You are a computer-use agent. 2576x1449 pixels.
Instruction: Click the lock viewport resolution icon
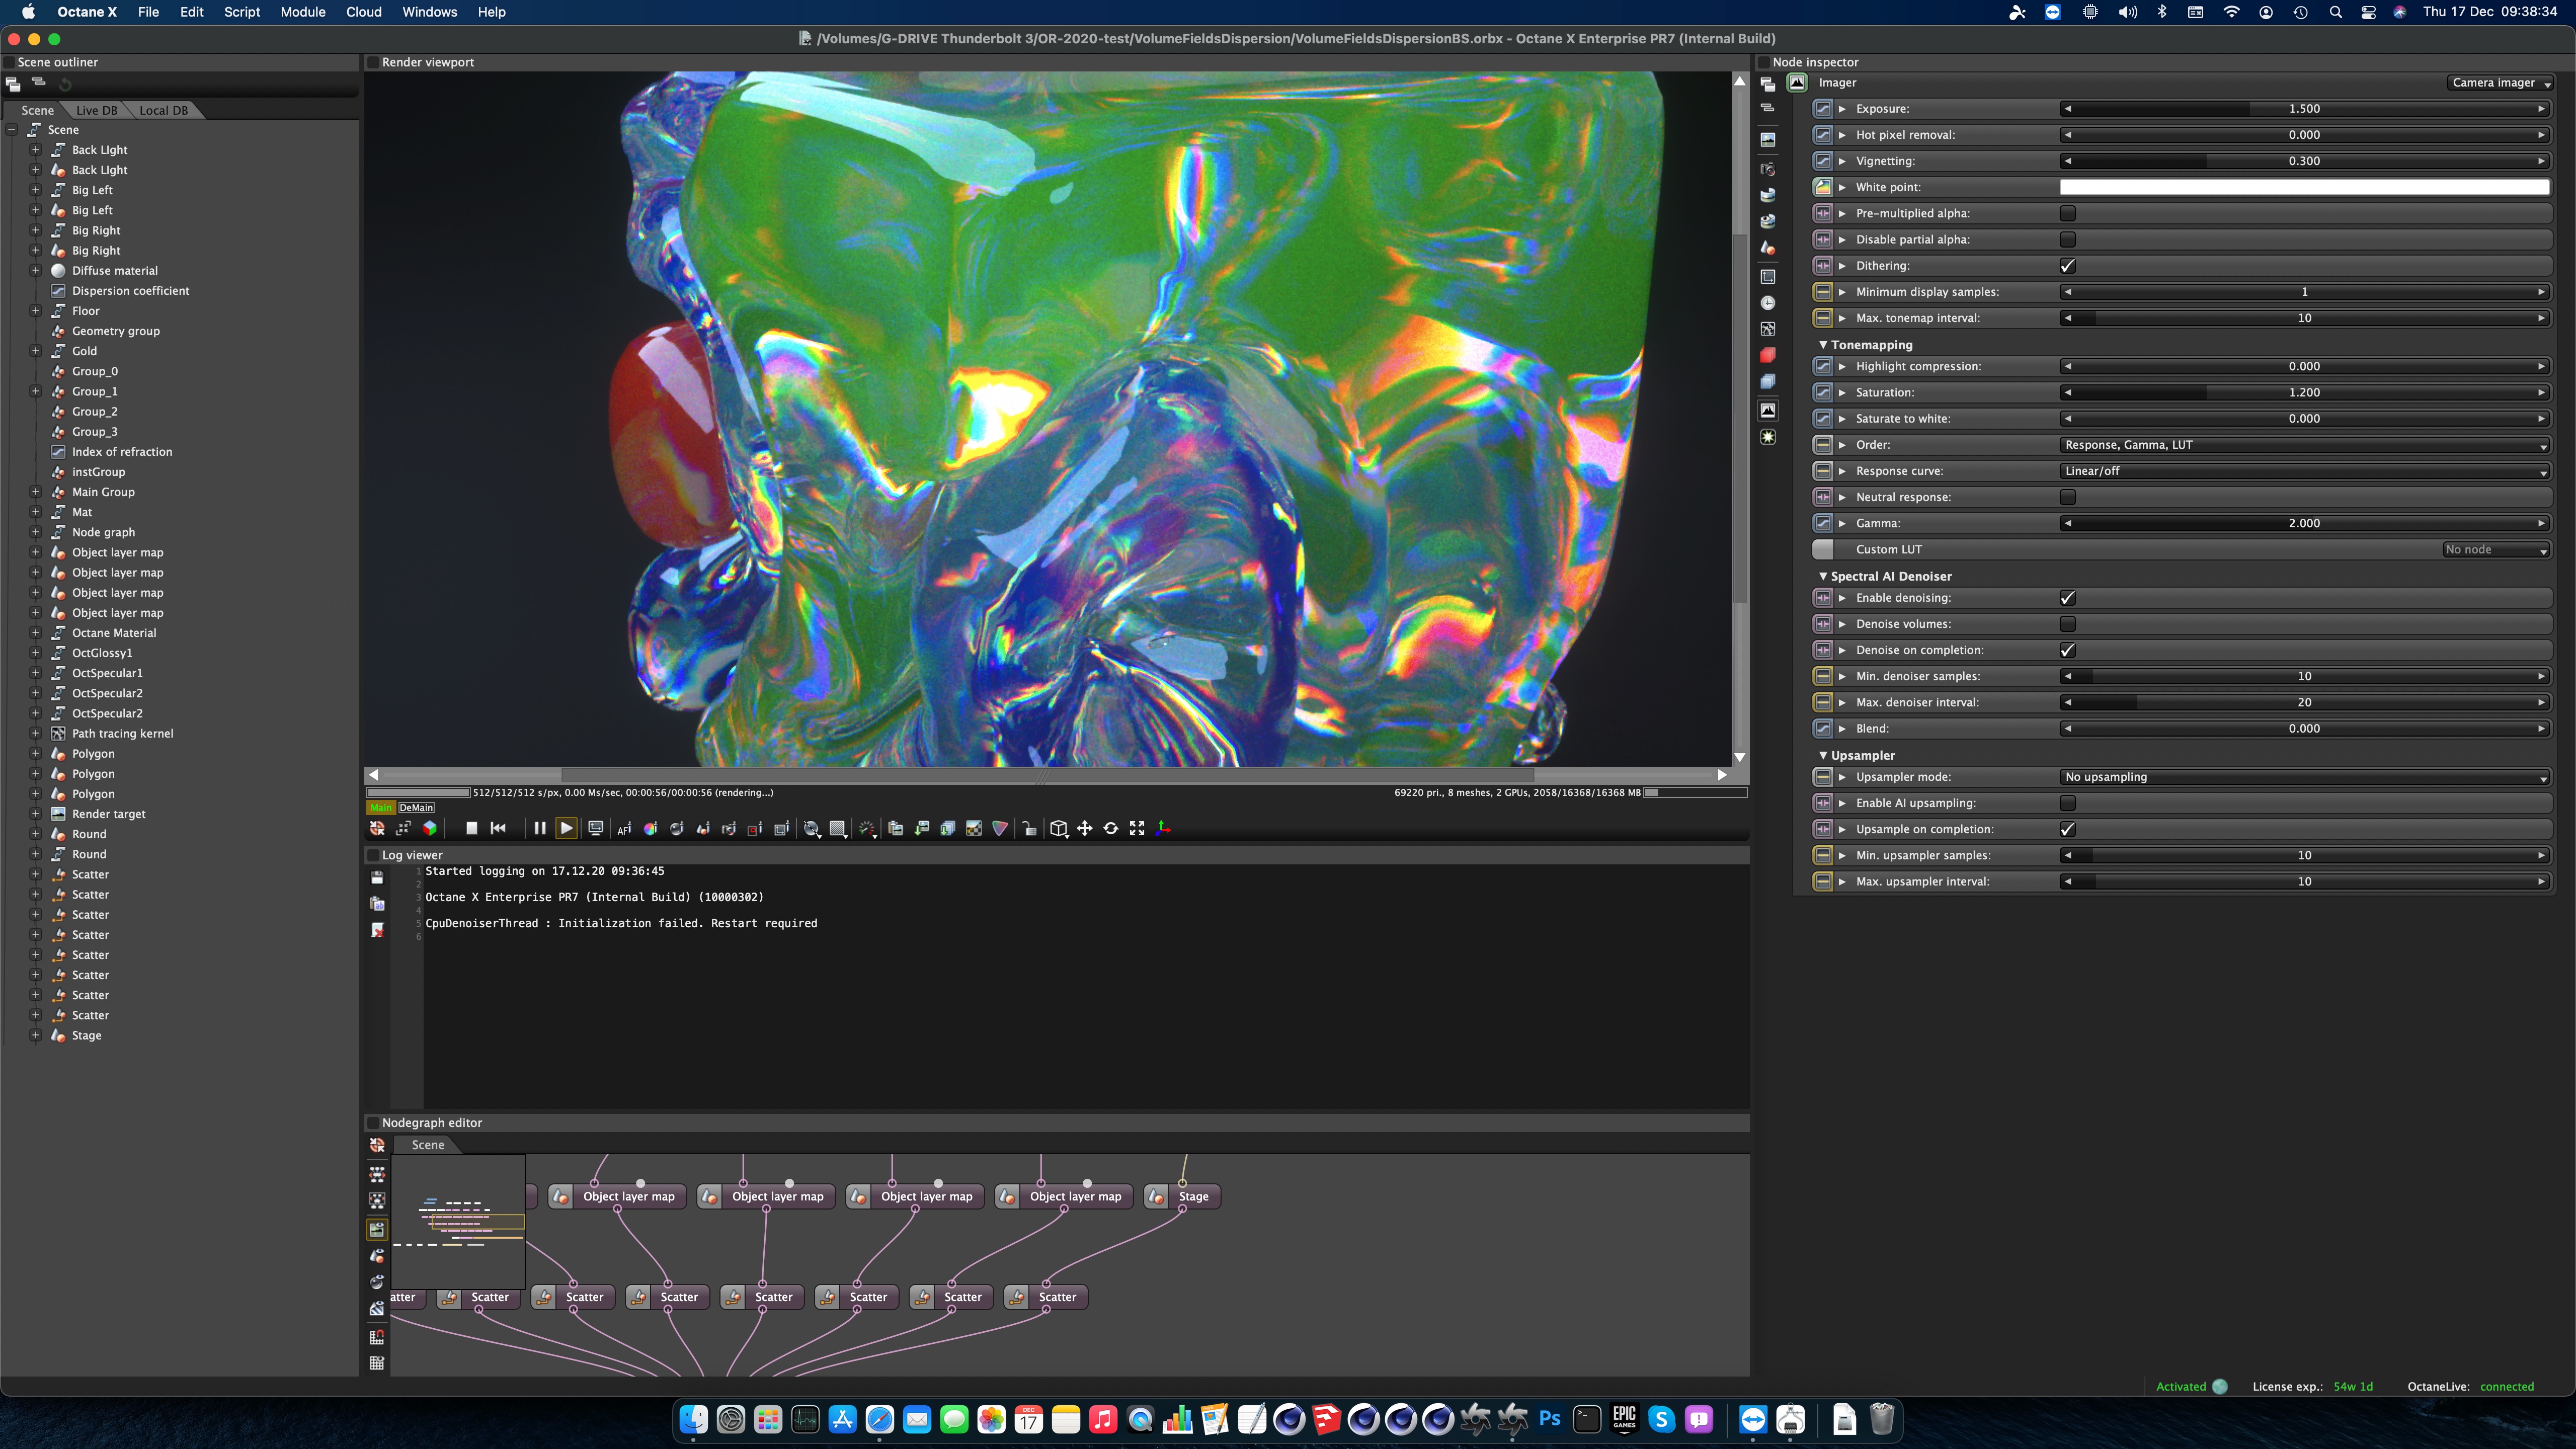point(1029,828)
